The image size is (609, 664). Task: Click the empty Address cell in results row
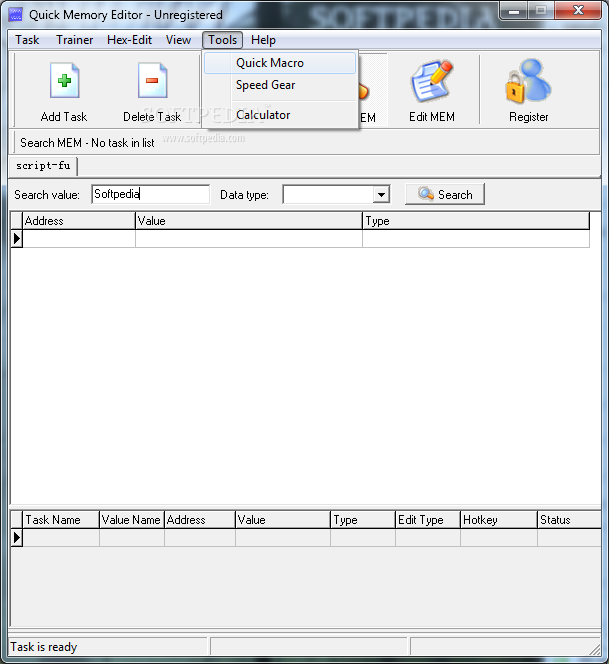(x=79, y=239)
